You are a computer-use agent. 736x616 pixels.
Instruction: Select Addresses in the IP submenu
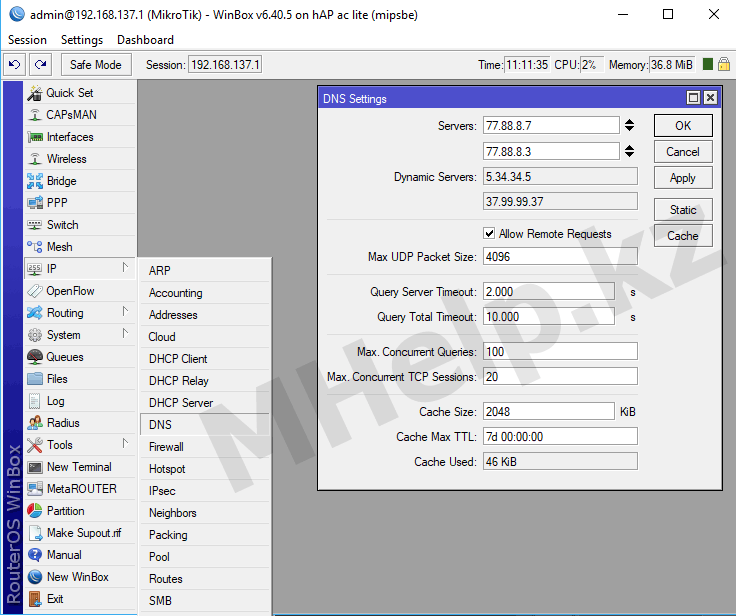pos(205,315)
